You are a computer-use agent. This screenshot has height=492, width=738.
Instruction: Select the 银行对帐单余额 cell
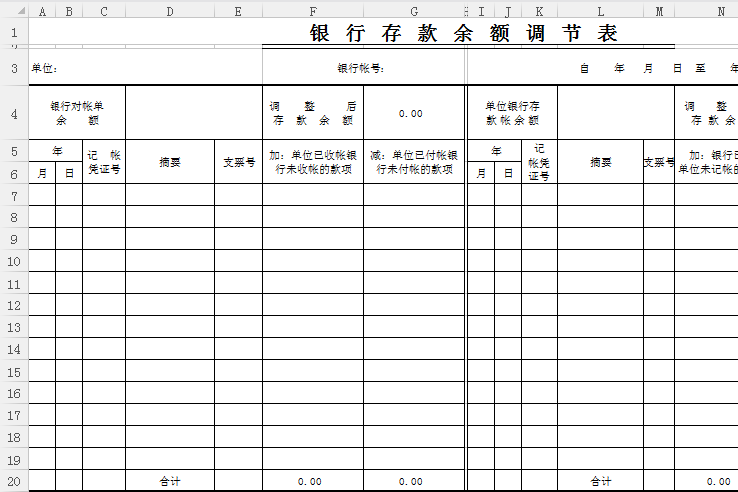tap(77, 113)
